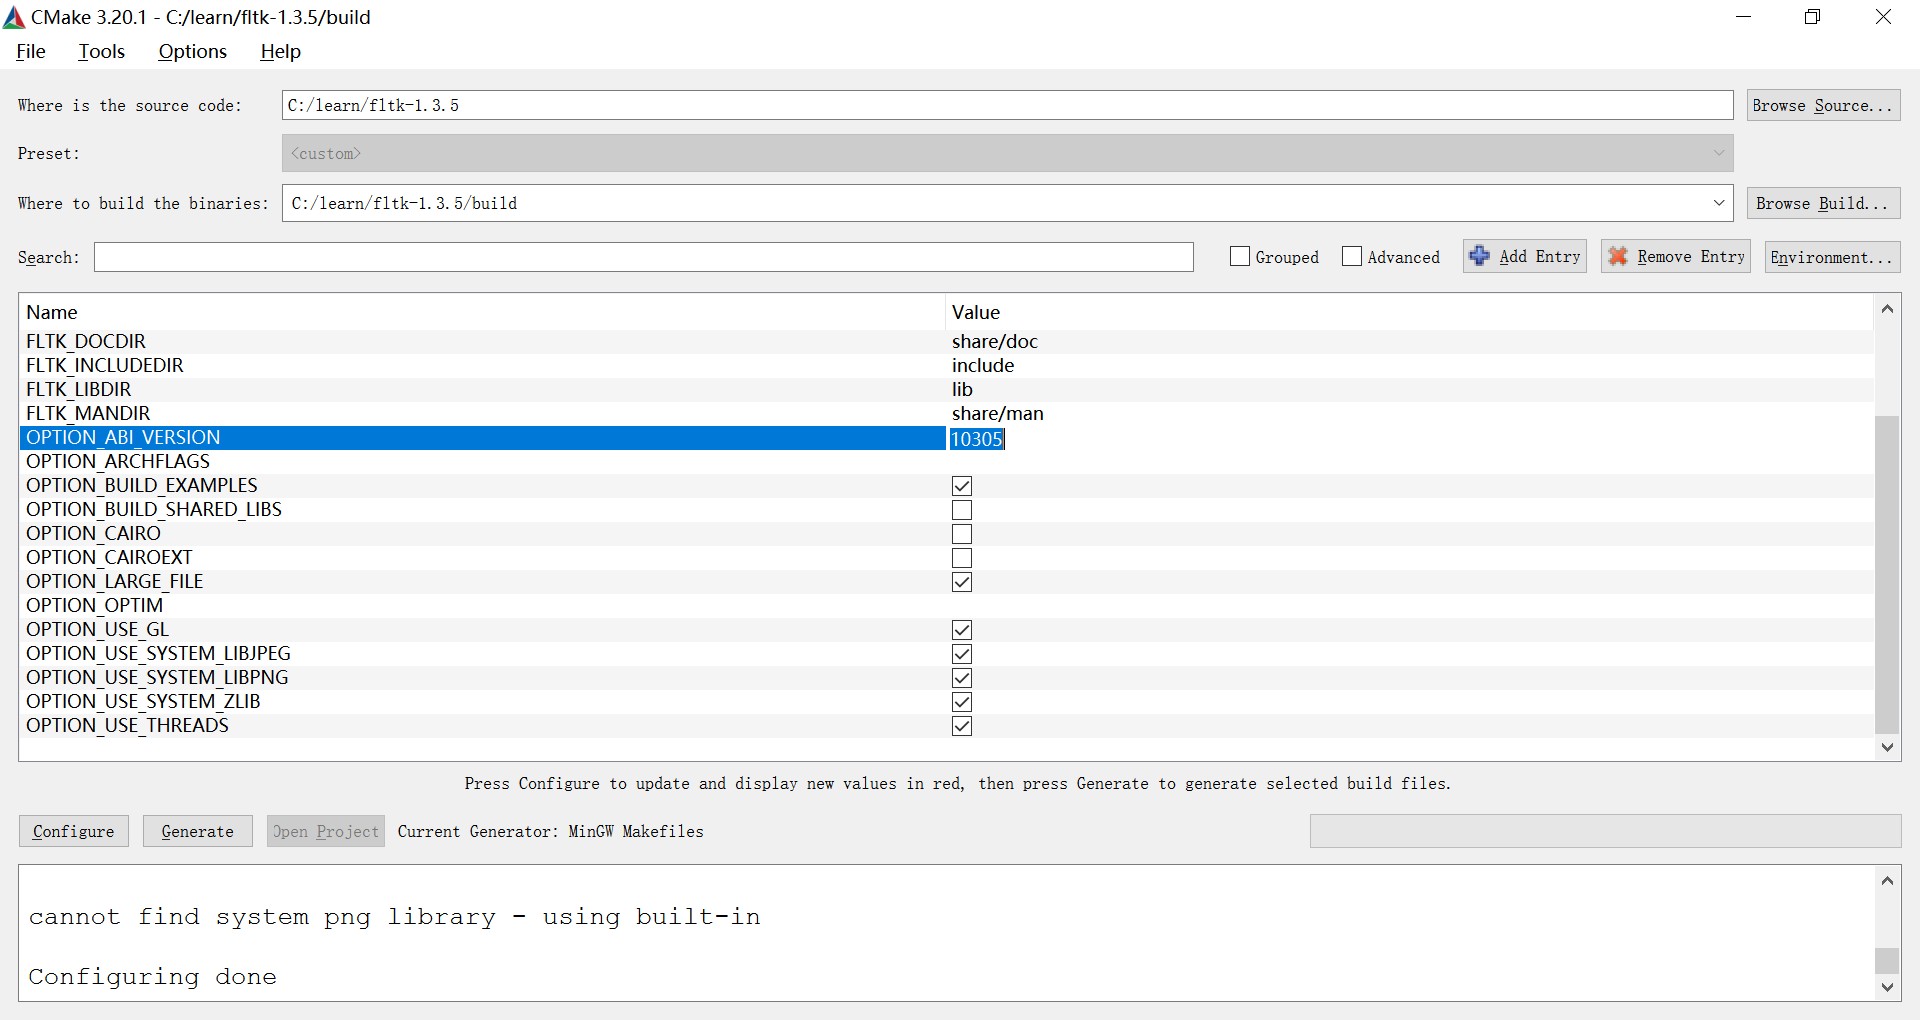Enable the Grouped checkbox
This screenshot has height=1020, width=1920.
click(x=1240, y=256)
